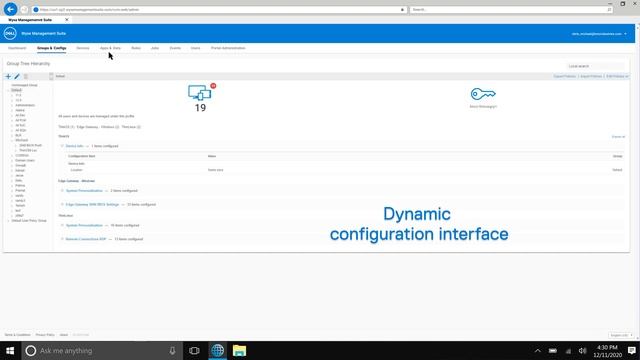The height and width of the screenshot is (360, 640).
Task: Click the Expand all link
Action: coord(618,137)
